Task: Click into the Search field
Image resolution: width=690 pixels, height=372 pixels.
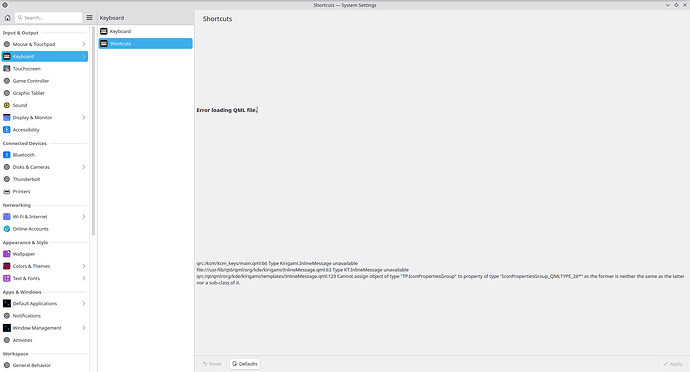Action: (x=48, y=18)
